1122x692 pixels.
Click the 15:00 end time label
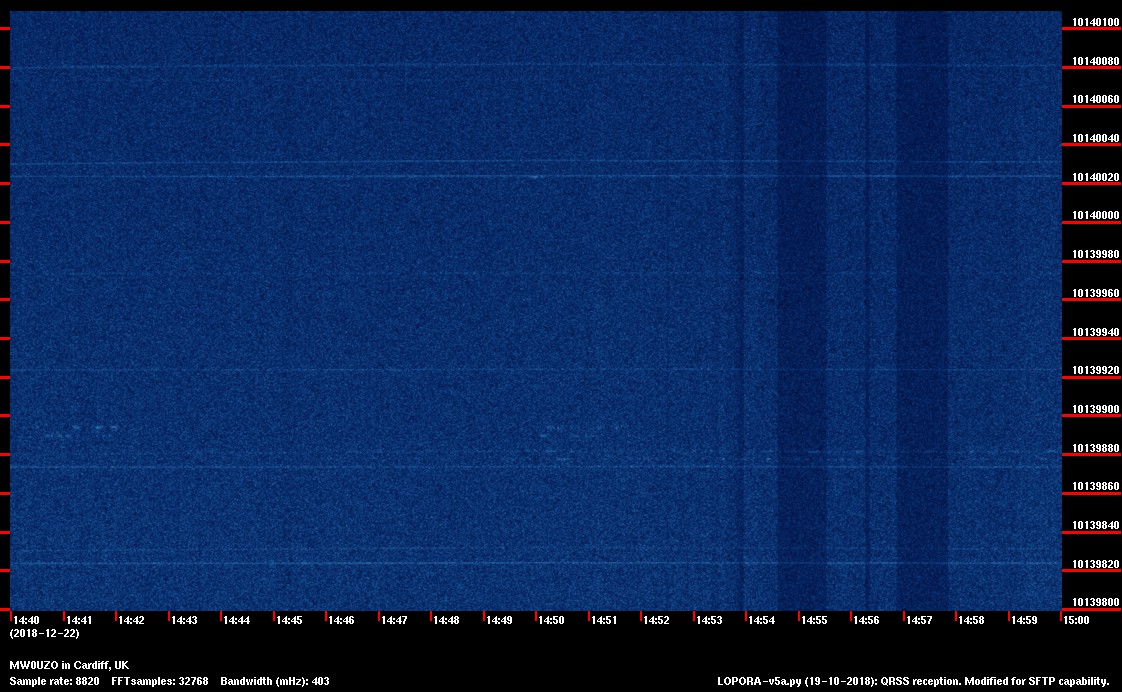1076,620
